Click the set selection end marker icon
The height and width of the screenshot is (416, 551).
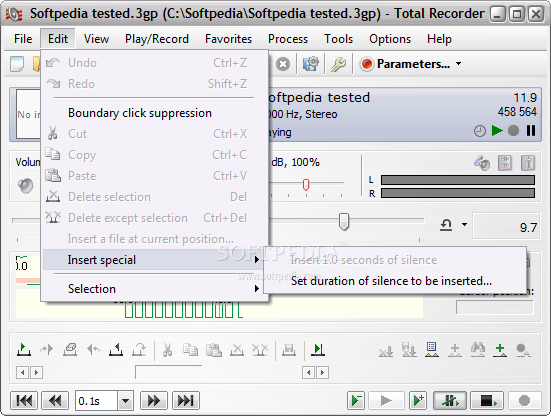[116, 350]
